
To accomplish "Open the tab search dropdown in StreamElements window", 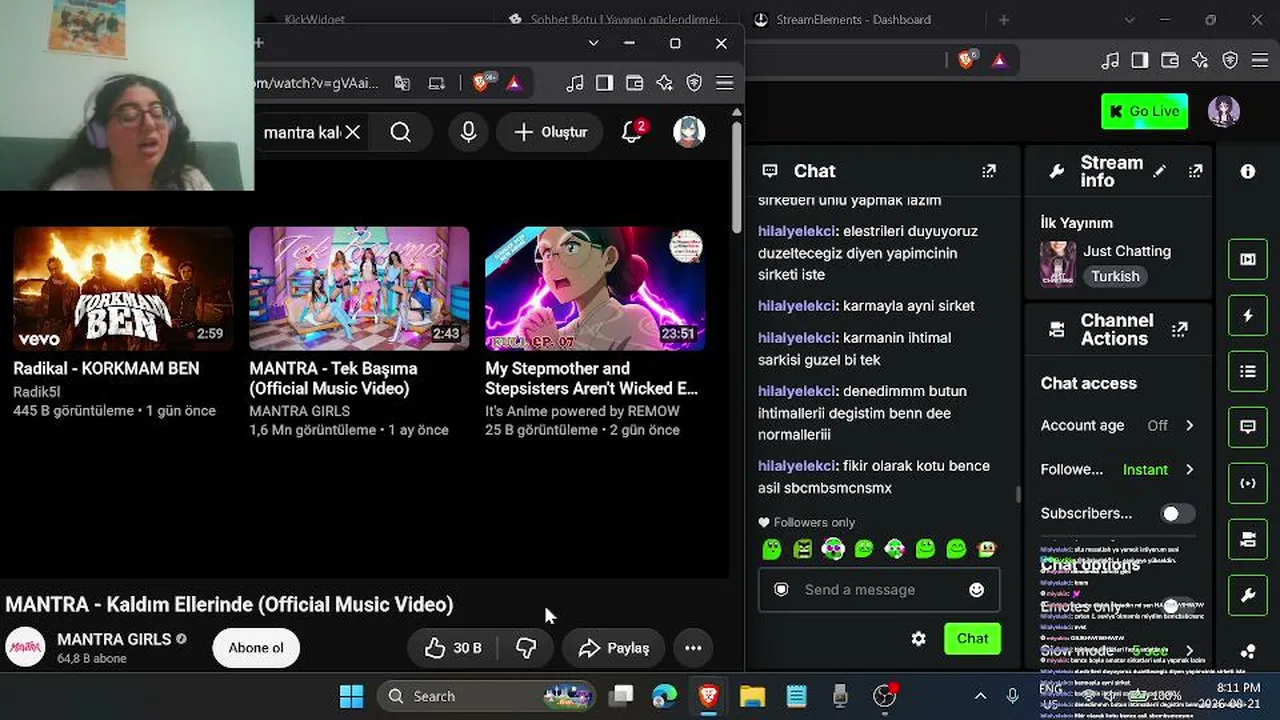I will coord(1130,20).
